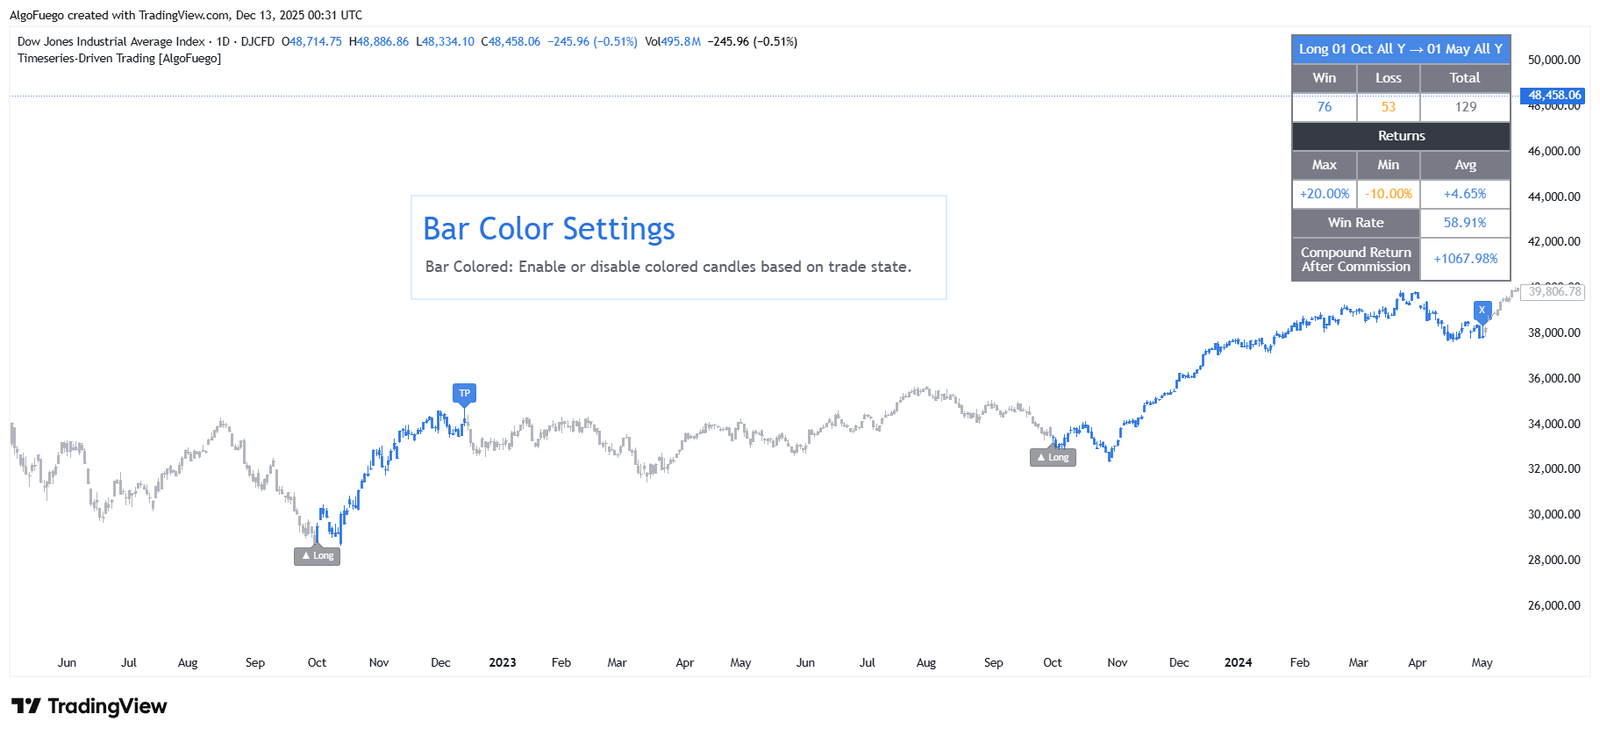Image resolution: width=1600 pixels, height=736 pixels.
Task: Click the X exit marker near May 2024
Action: pyautogui.click(x=1482, y=310)
